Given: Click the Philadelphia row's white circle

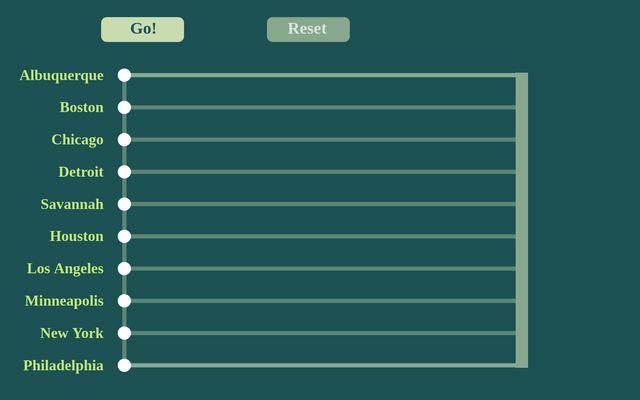Looking at the screenshot, I should 124,365.
